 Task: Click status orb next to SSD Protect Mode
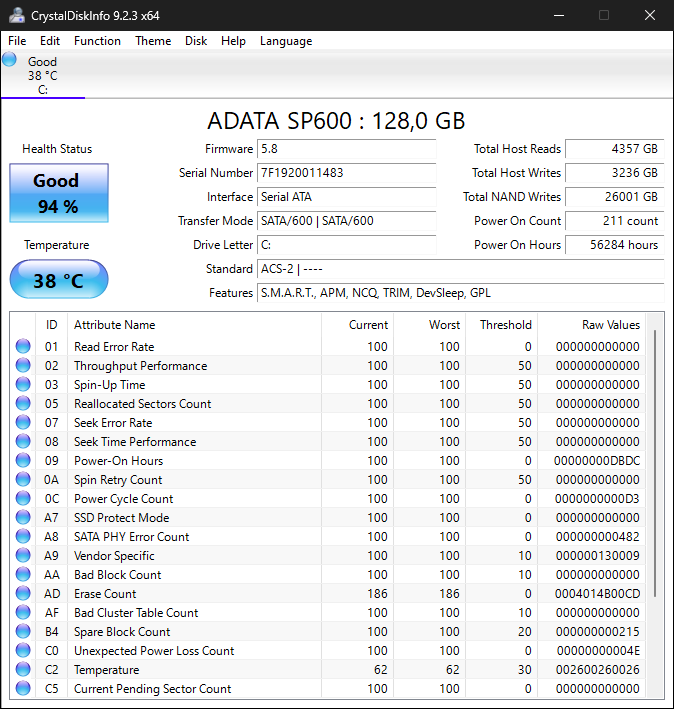(23, 518)
